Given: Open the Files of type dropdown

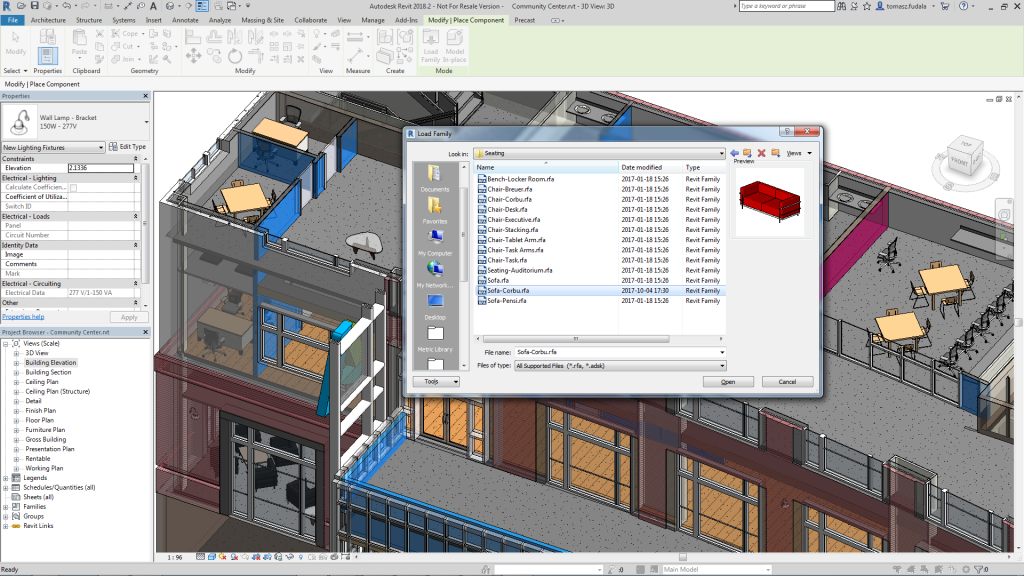Looking at the screenshot, I should coord(721,366).
